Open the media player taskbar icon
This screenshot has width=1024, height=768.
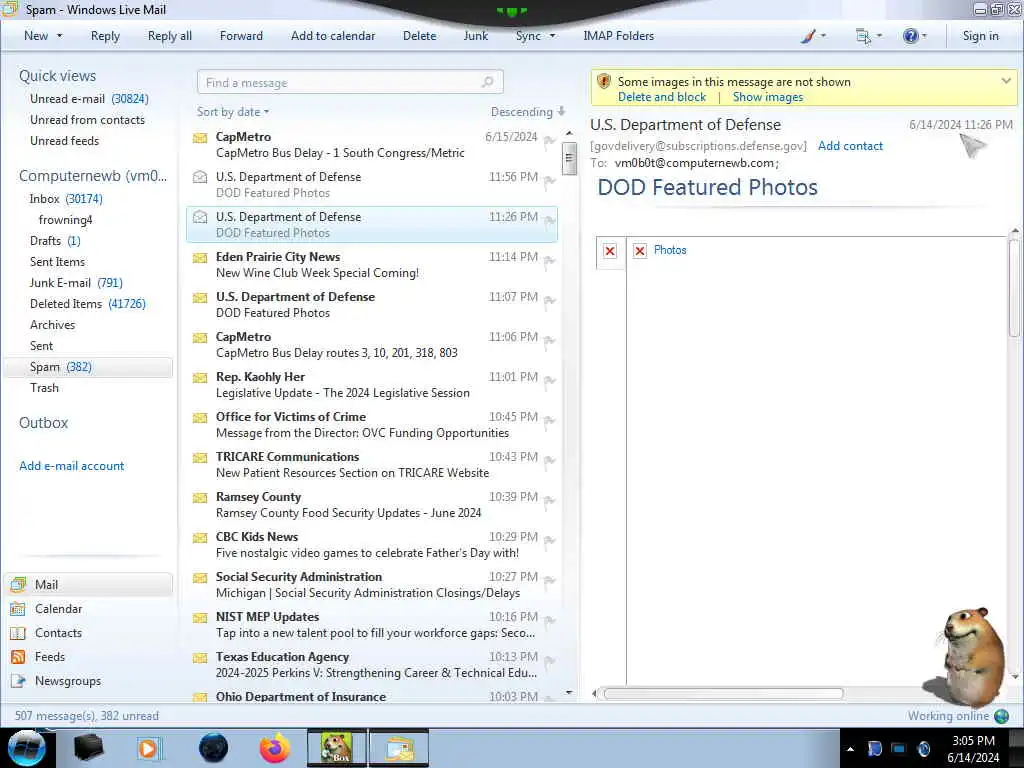[149, 748]
